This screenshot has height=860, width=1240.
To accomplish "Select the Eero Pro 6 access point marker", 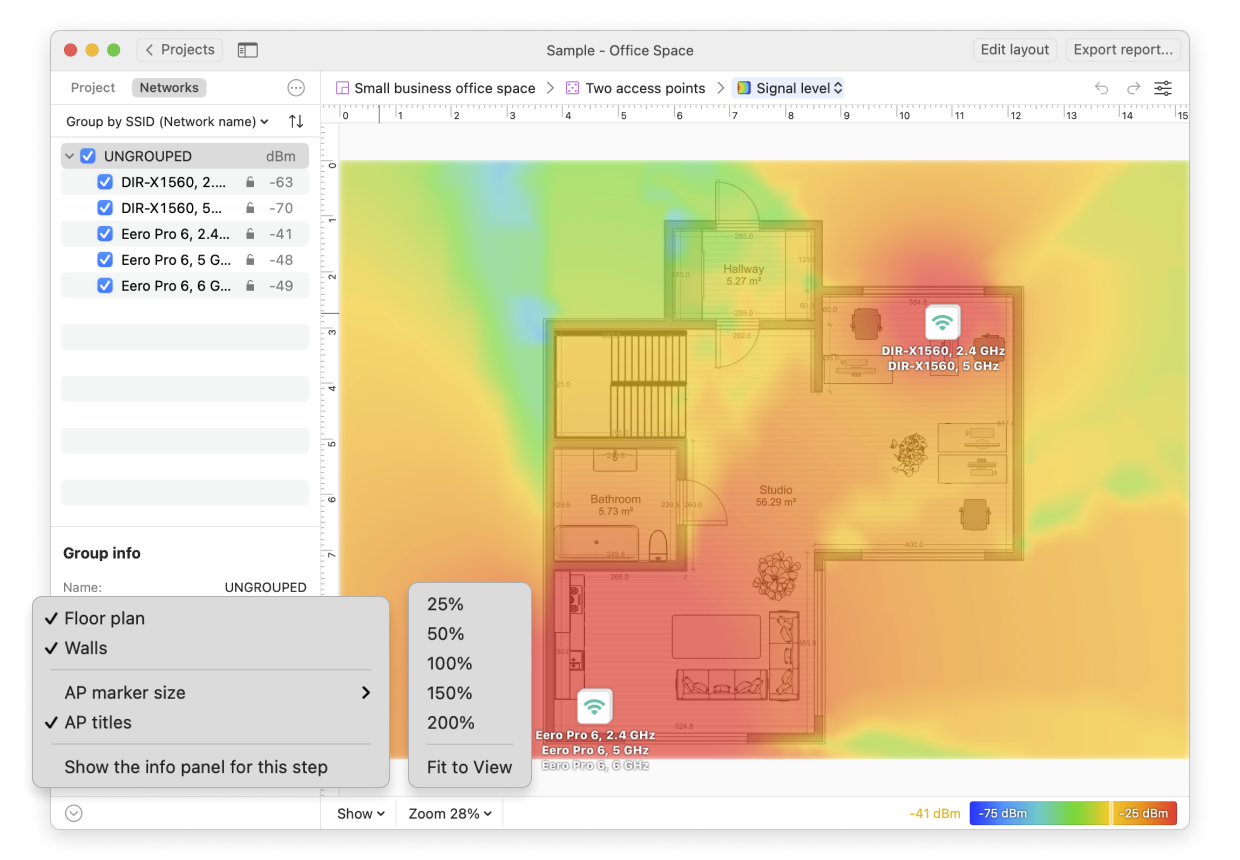I will [x=594, y=707].
